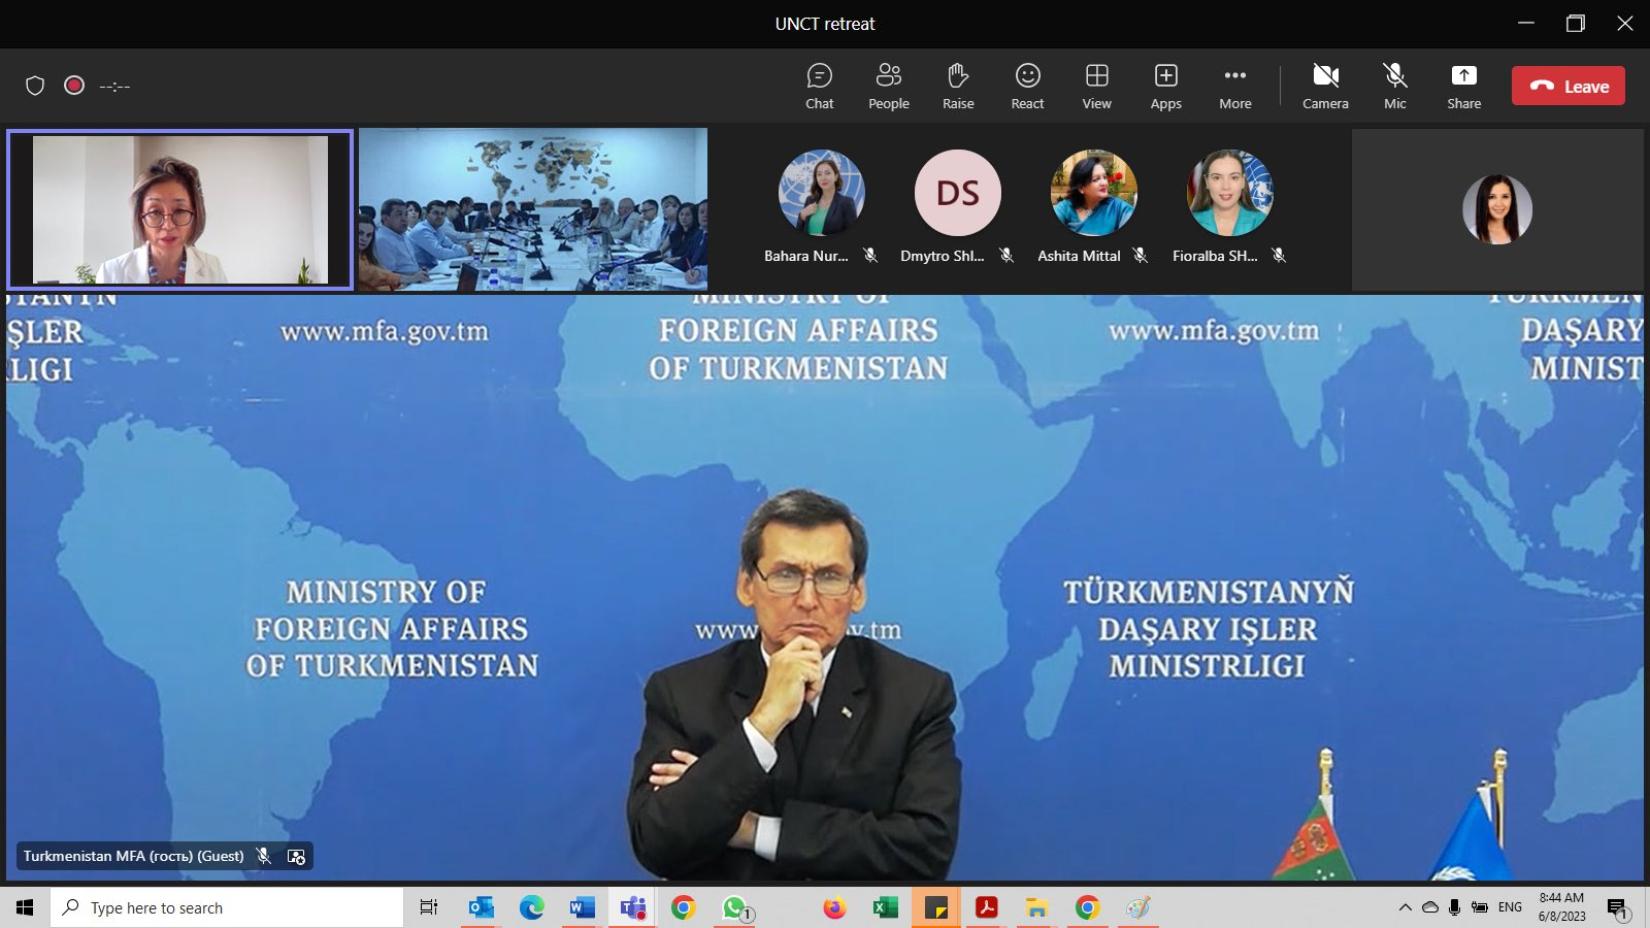1650x928 pixels.
Task: Open the More actions menu
Action: coord(1235,86)
